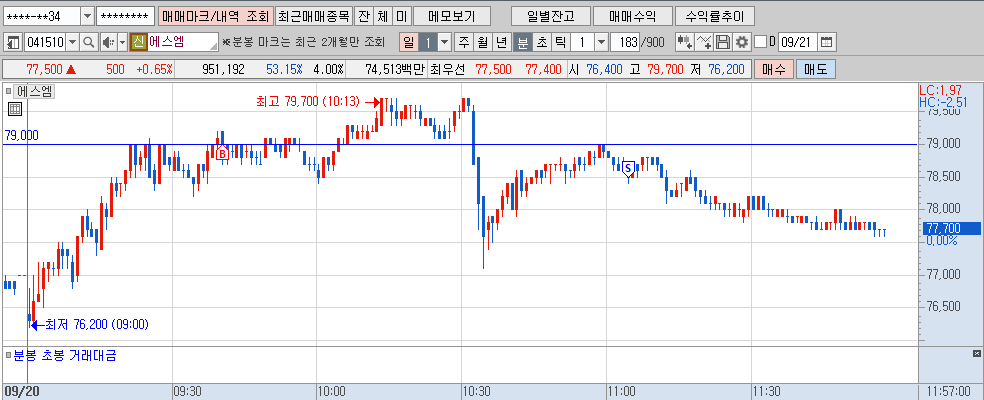Click the 최저 76,200 (09:00) low label
The width and height of the screenshot is (984, 400).
tap(97, 325)
